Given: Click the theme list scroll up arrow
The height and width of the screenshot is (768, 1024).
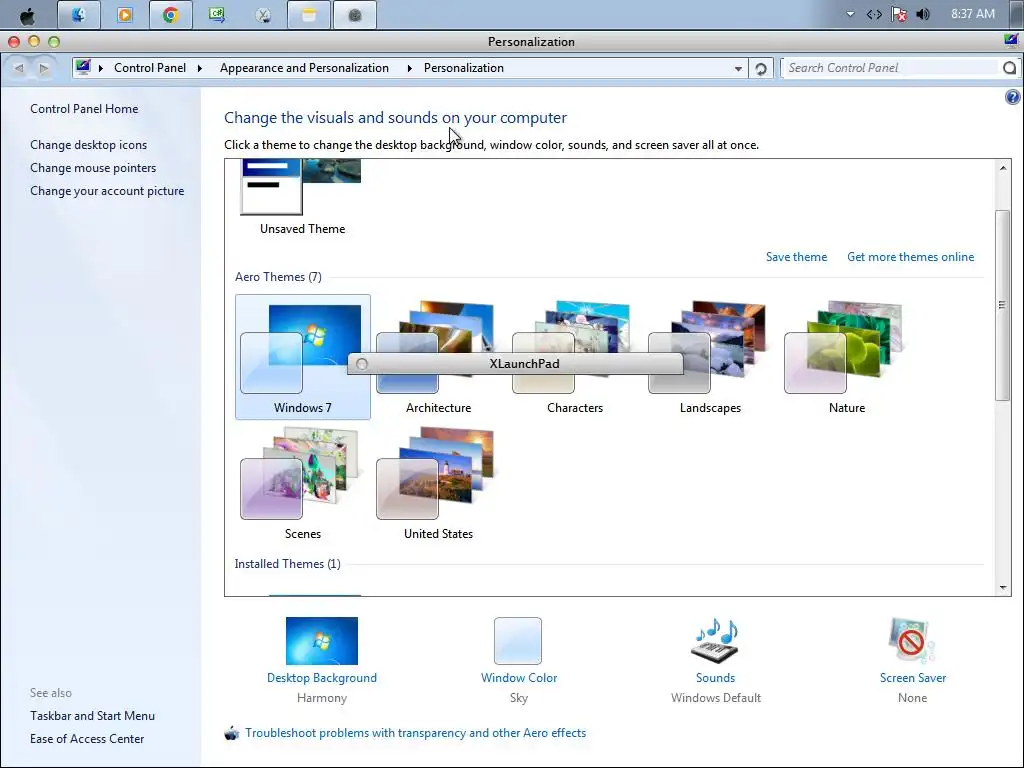Looking at the screenshot, I should (x=1003, y=168).
